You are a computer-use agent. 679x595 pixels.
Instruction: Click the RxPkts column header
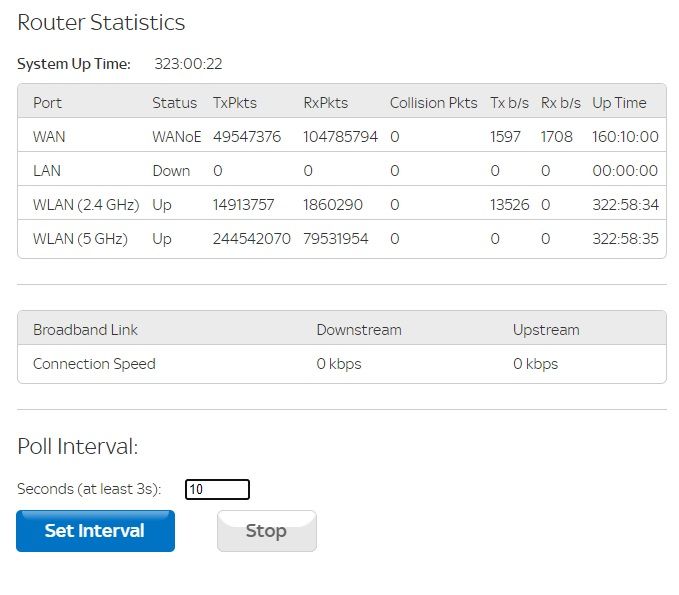pyautogui.click(x=325, y=103)
